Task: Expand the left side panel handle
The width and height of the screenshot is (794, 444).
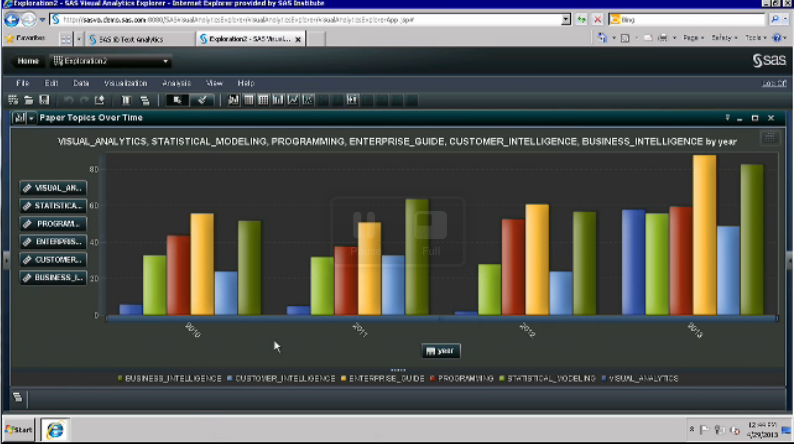Action: pos(6,261)
